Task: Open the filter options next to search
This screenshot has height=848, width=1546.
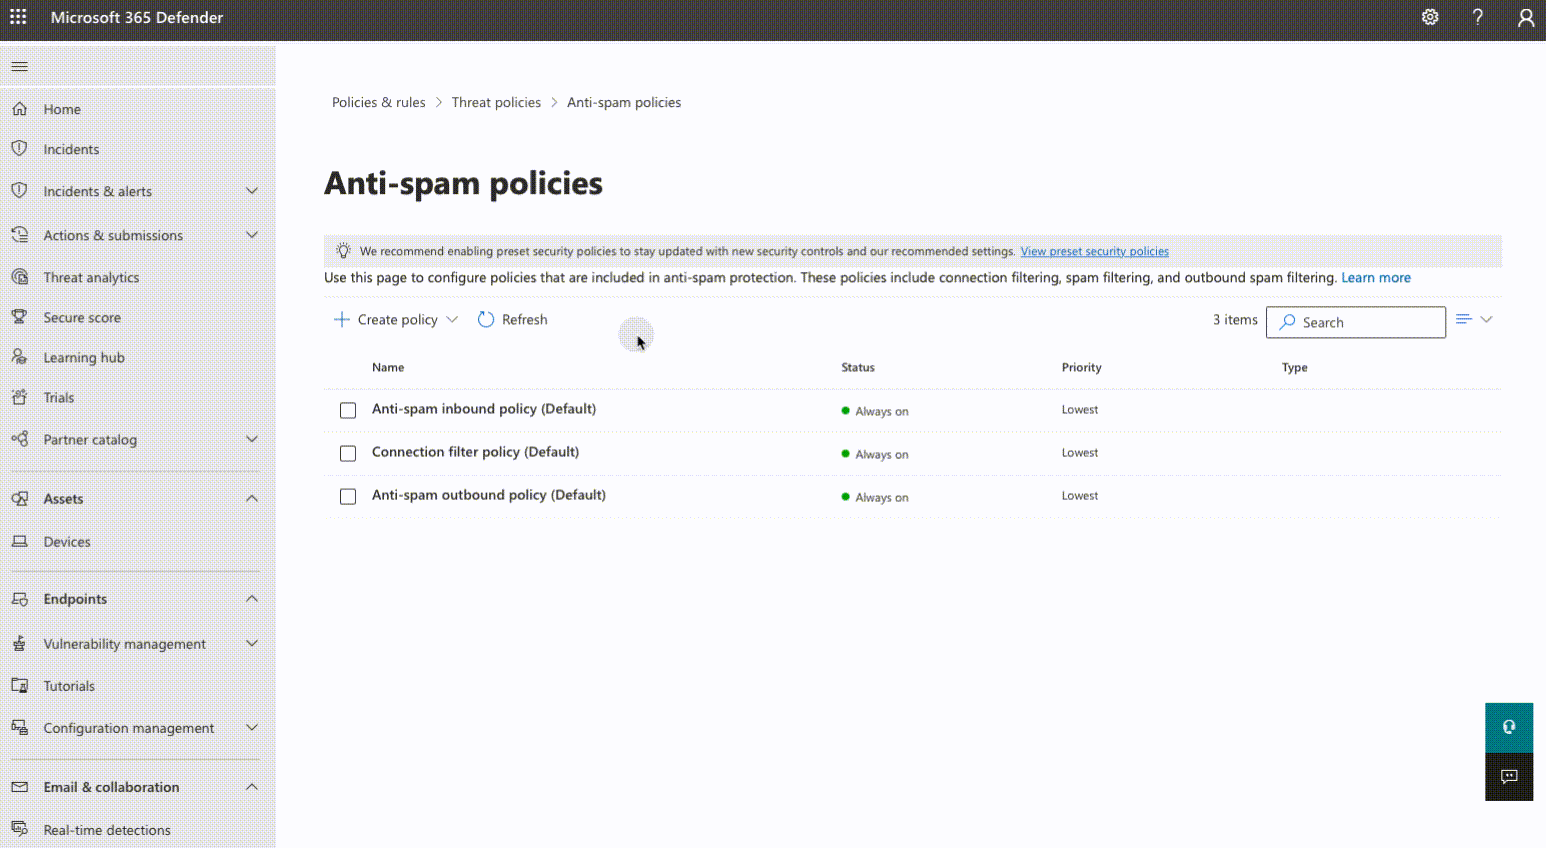Action: pos(1474,318)
